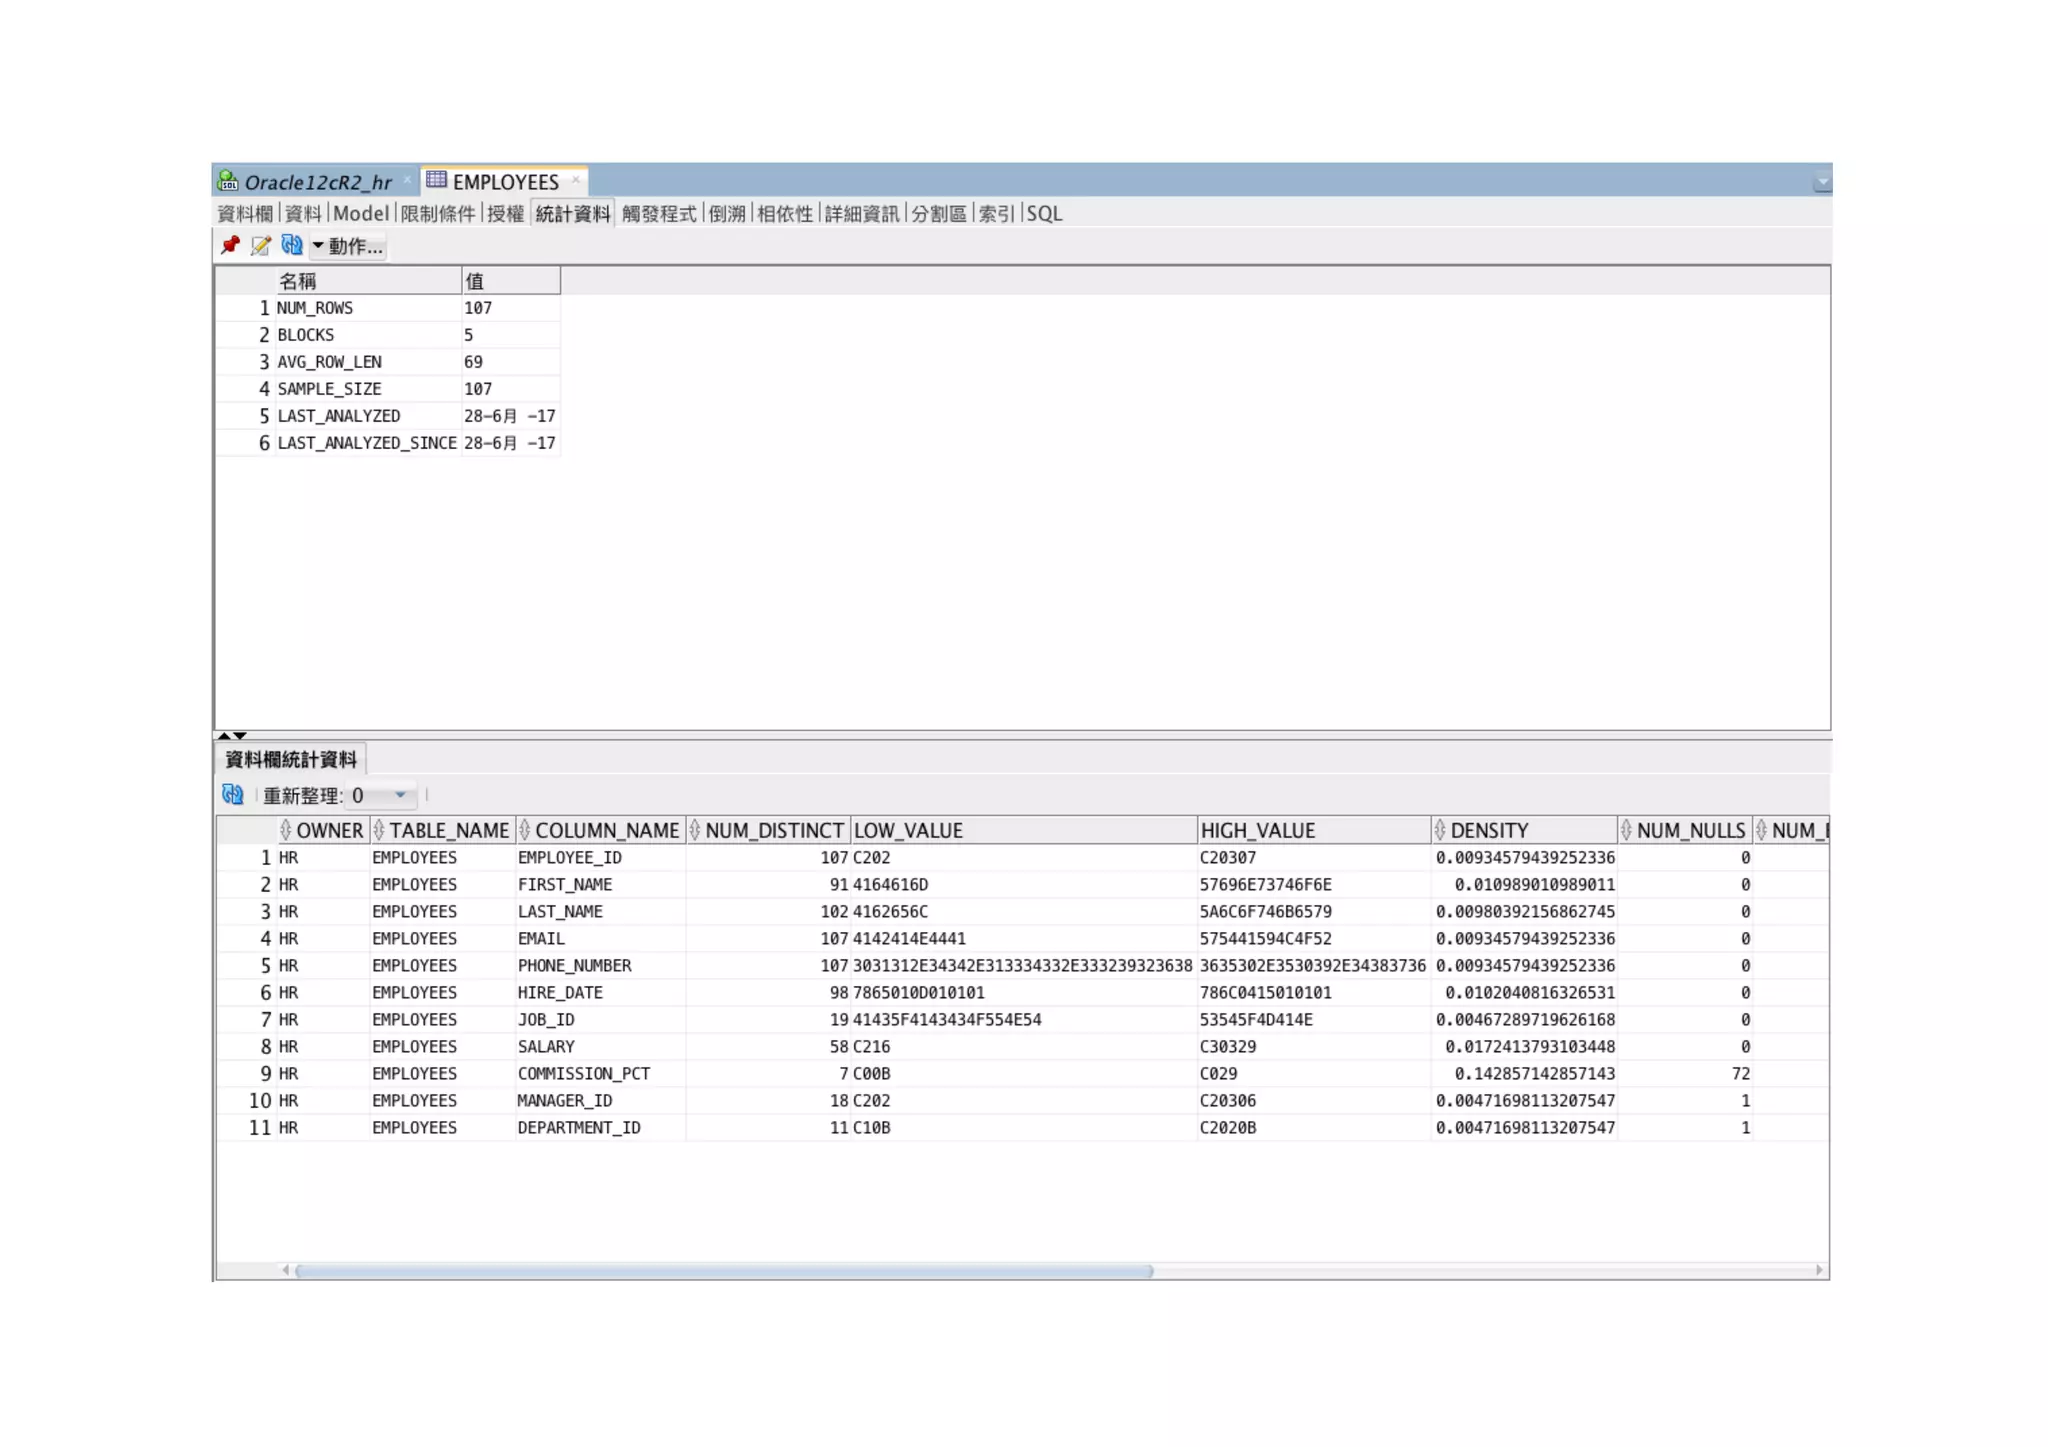The image size is (2048, 1447).
Task: Select the EMAIL column row
Action: pyautogui.click(x=1022, y=939)
